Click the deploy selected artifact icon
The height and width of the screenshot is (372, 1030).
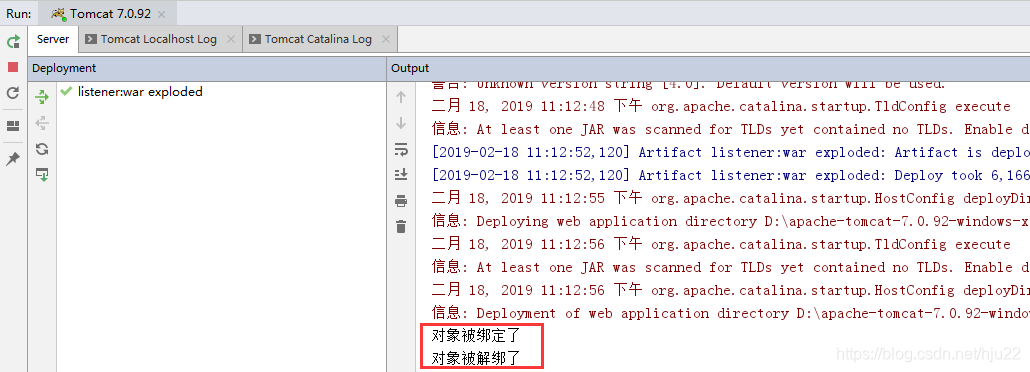(42, 175)
